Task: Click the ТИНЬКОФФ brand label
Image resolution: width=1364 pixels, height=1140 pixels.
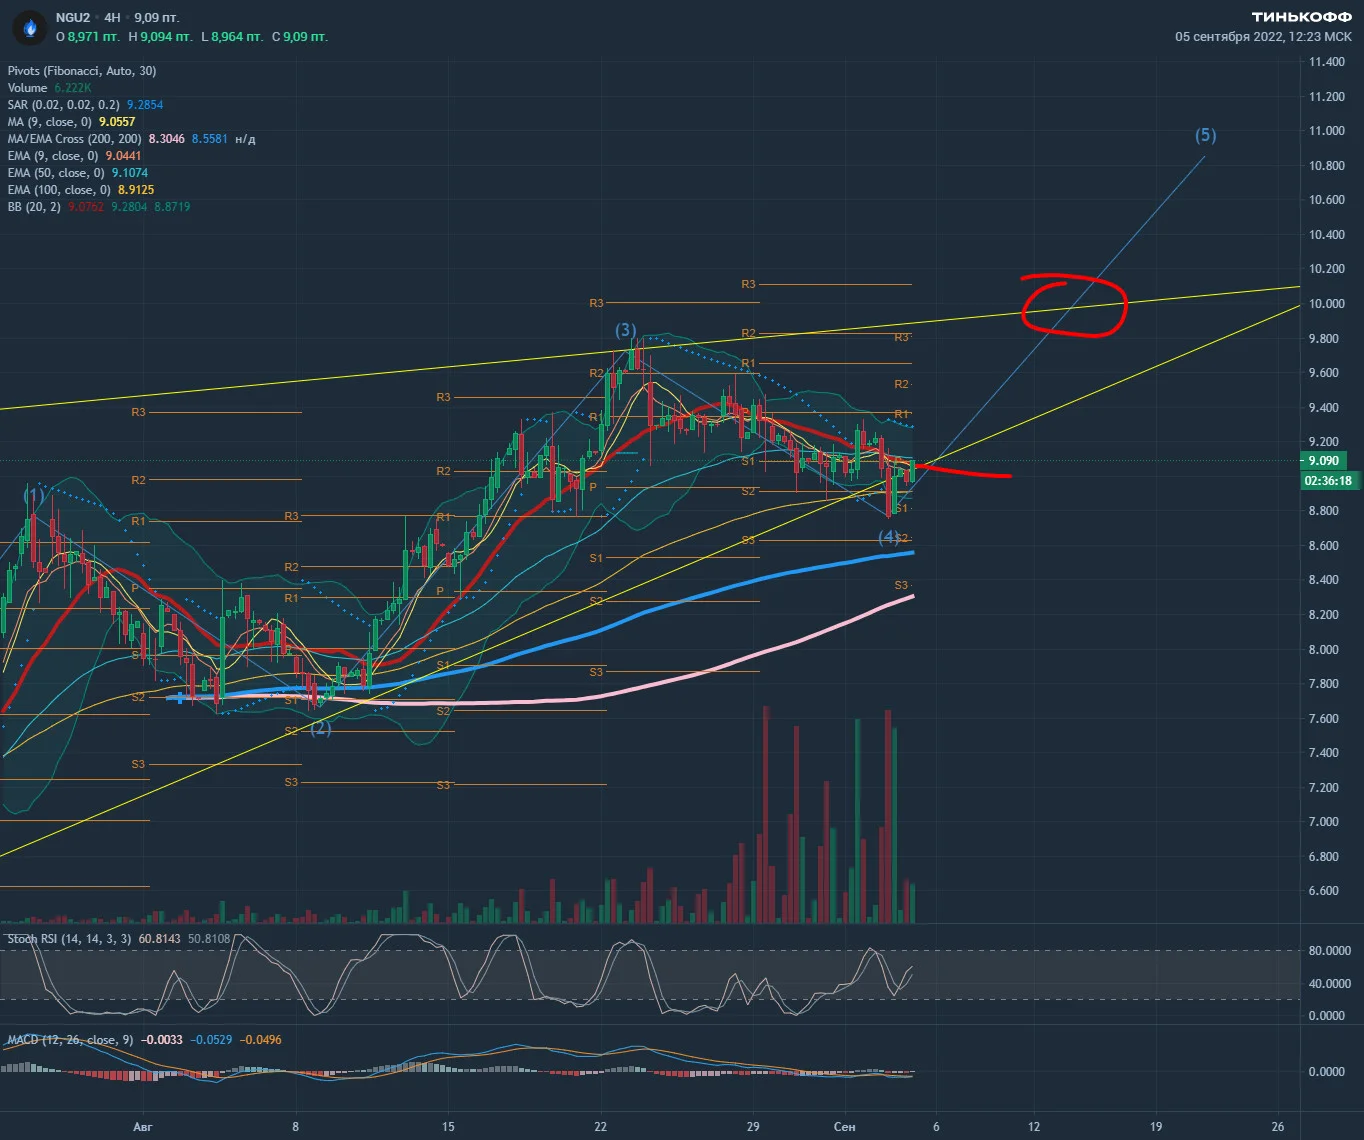Action: [1302, 18]
